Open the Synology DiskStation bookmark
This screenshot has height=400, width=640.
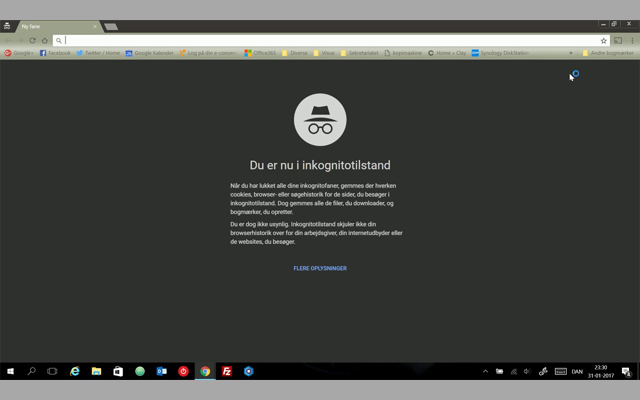(x=500, y=53)
